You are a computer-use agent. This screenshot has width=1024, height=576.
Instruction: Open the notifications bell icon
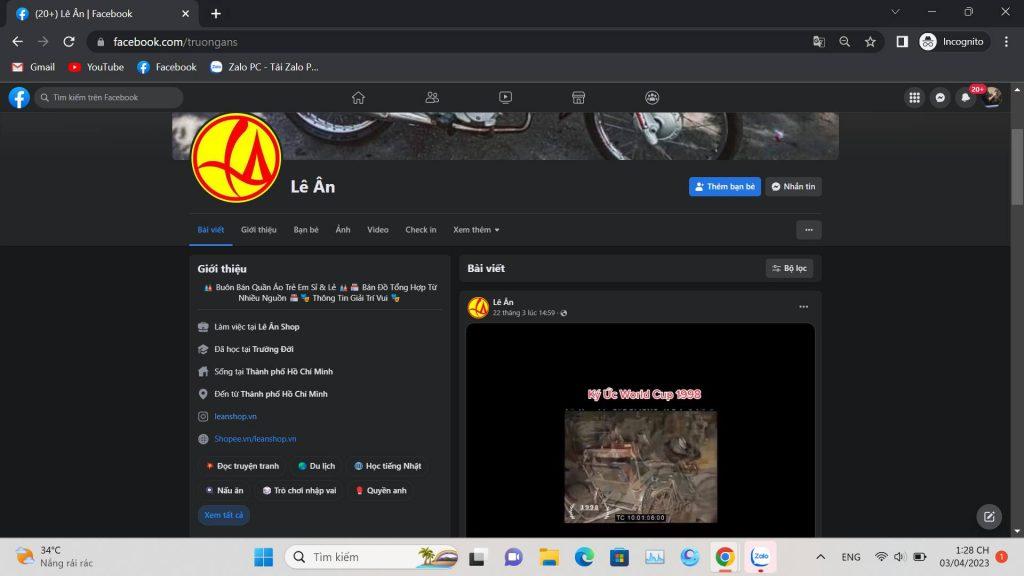click(966, 97)
